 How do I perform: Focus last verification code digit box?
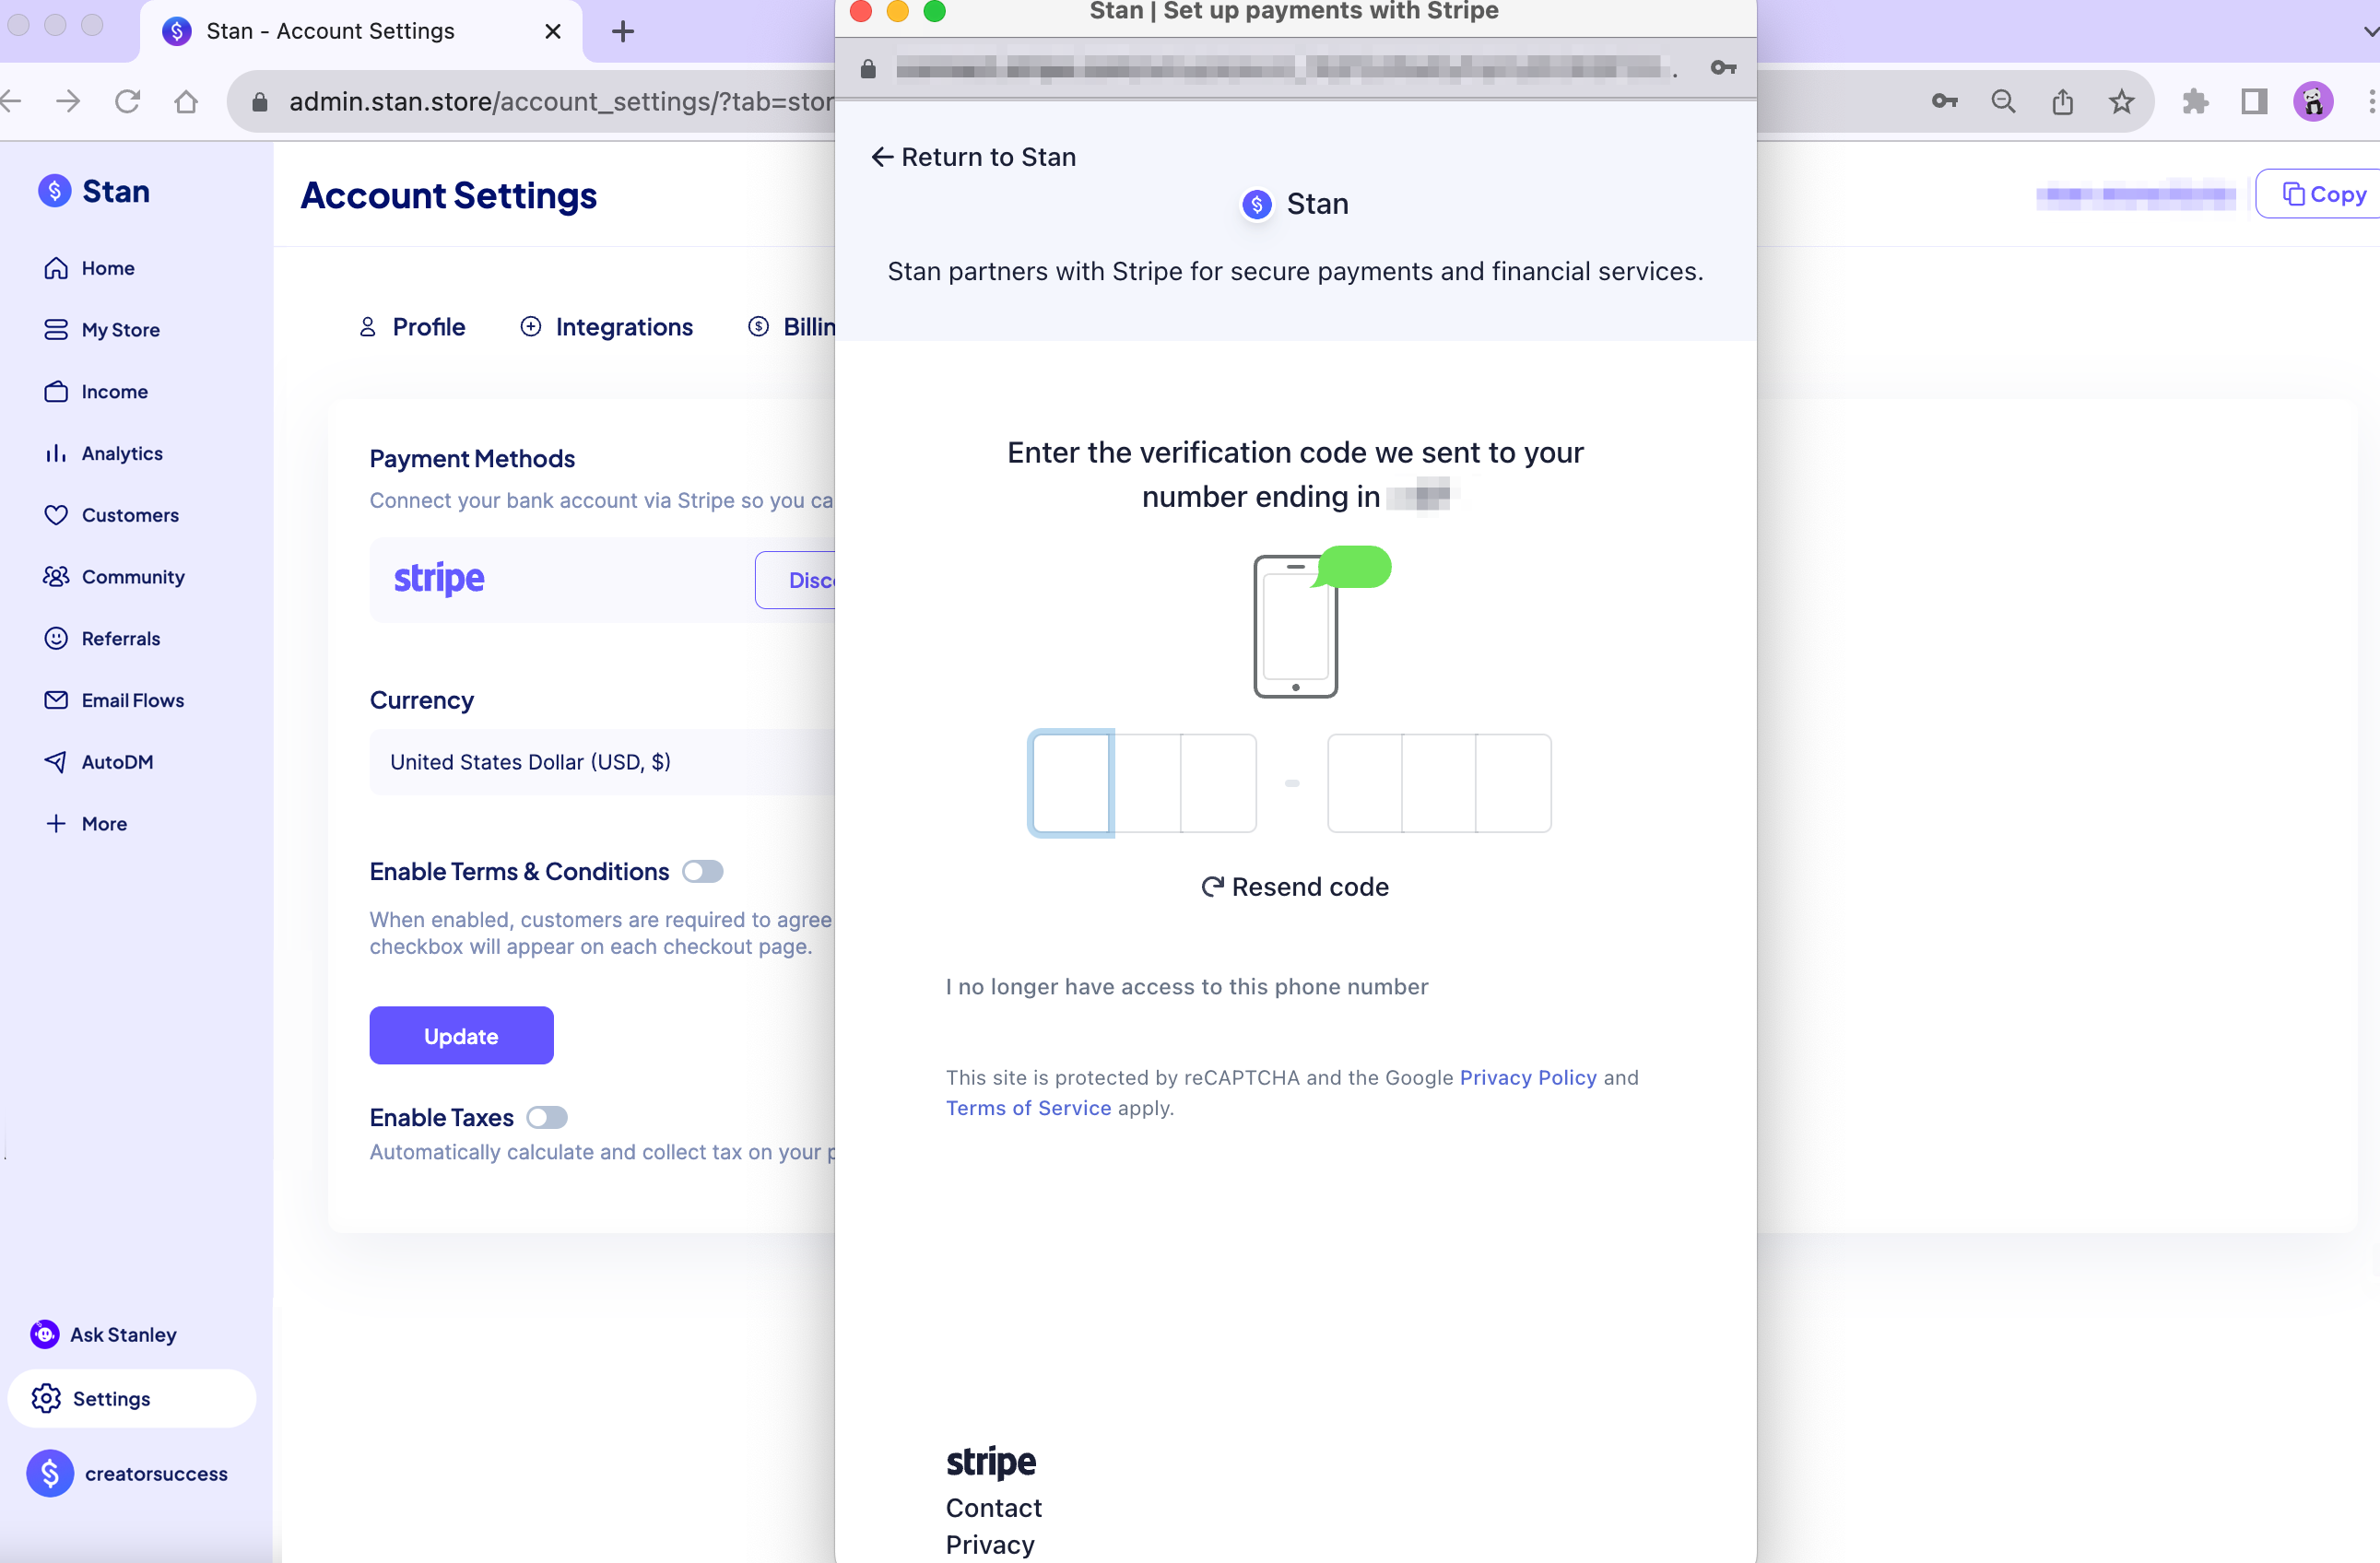pyautogui.click(x=1513, y=783)
